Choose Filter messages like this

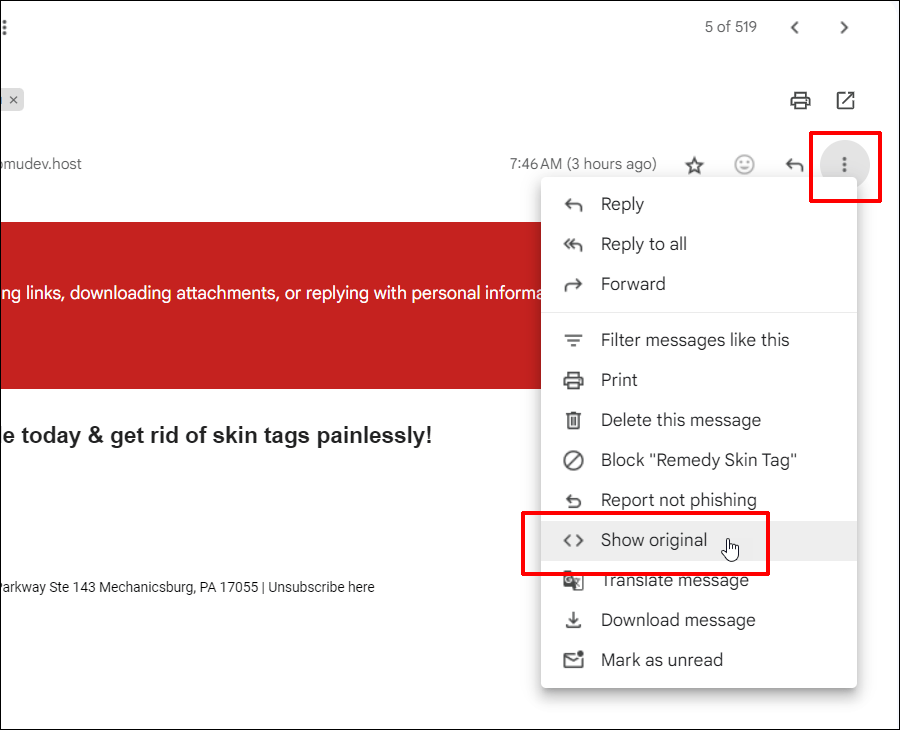coord(695,340)
